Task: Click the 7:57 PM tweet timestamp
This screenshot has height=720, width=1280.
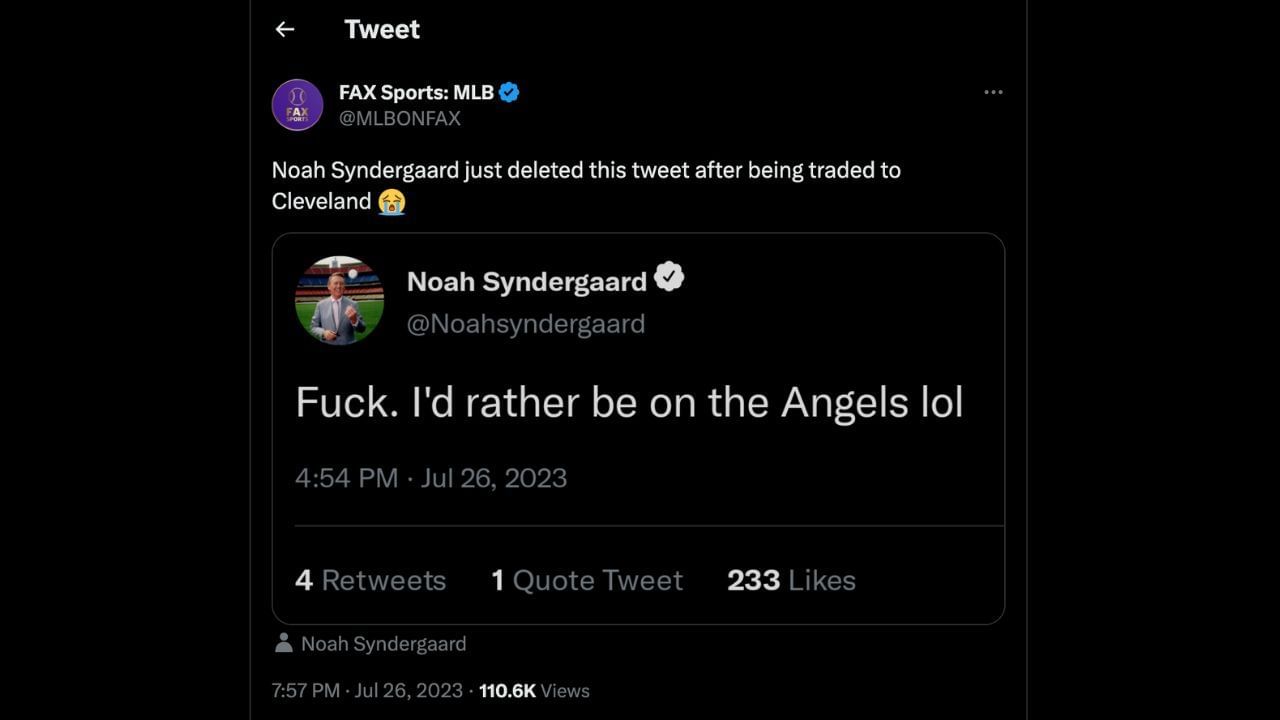Action: [367, 691]
